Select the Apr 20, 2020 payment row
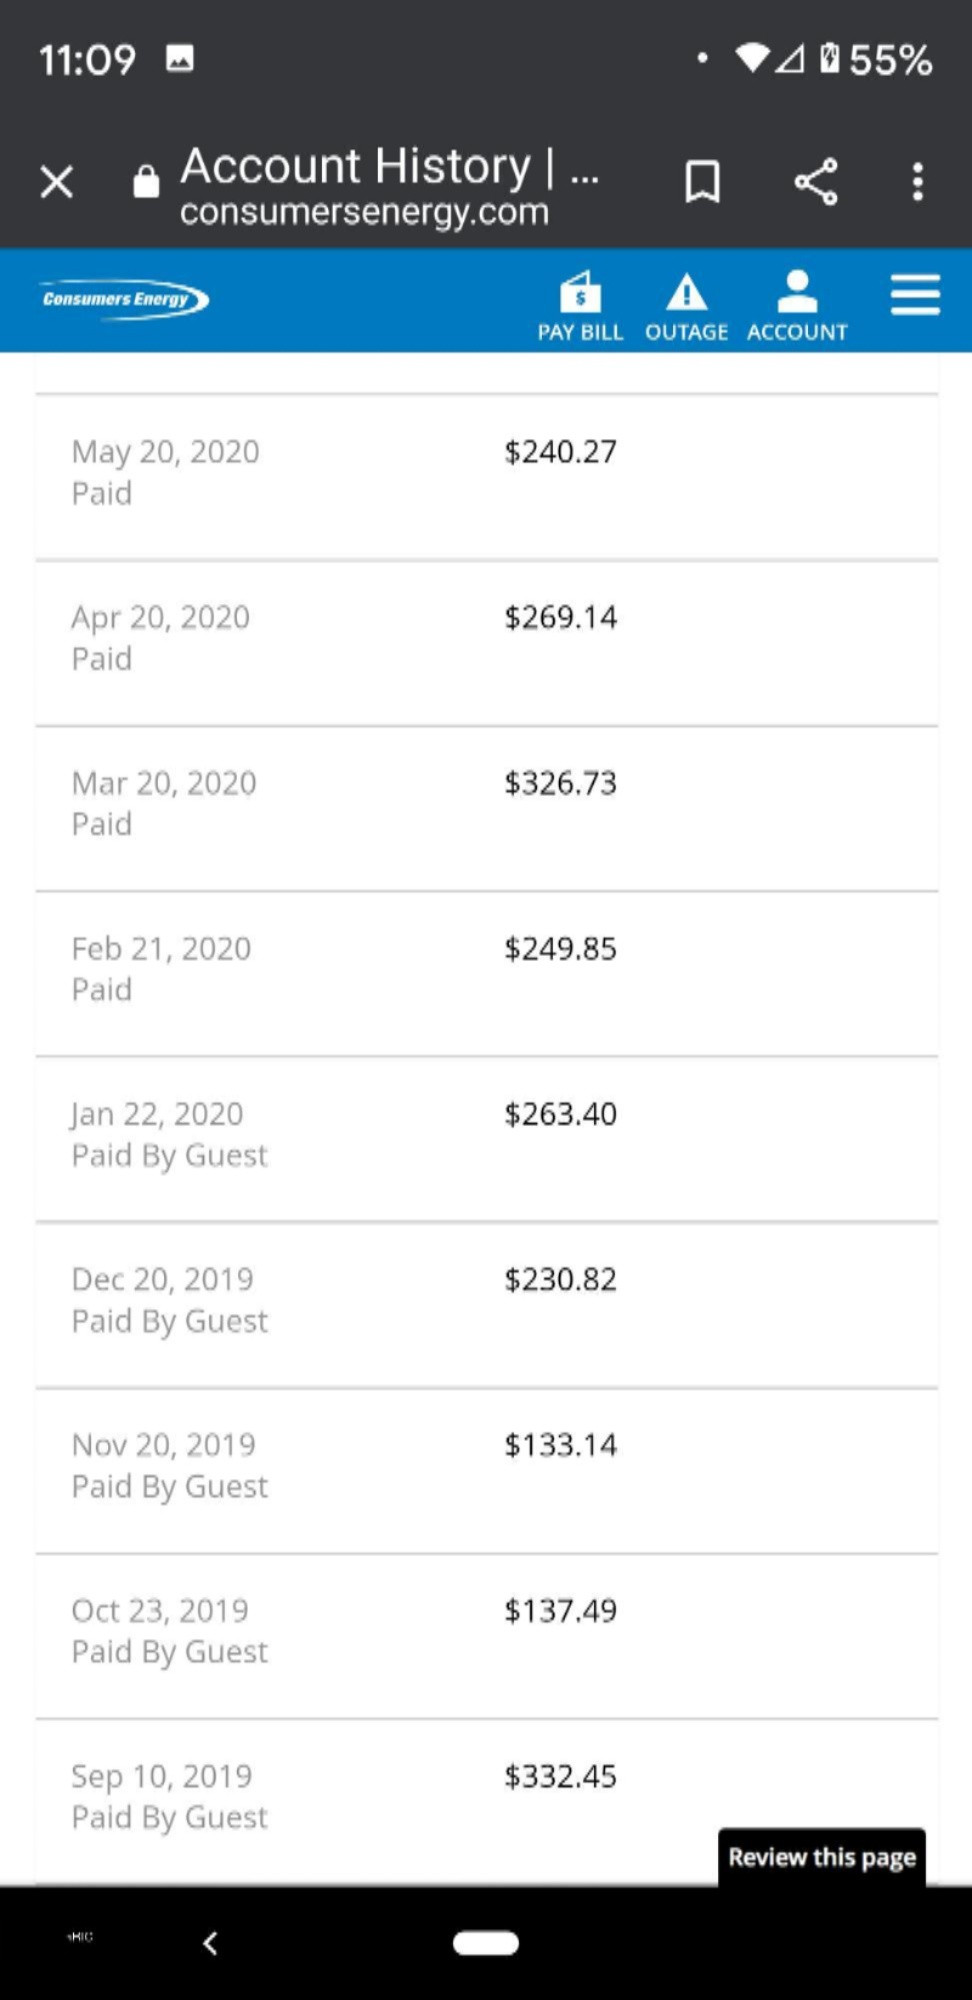This screenshot has width=972, height=2000. (487, 643)
